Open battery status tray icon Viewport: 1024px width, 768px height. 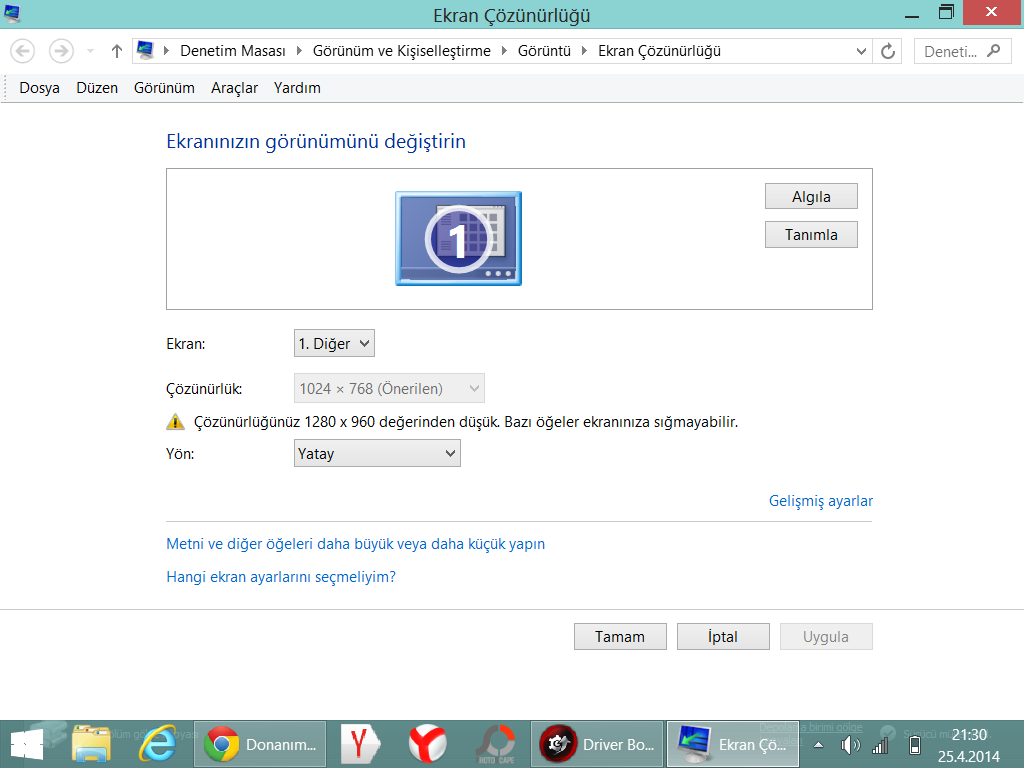pyautogui.click(x=915, y=745)
